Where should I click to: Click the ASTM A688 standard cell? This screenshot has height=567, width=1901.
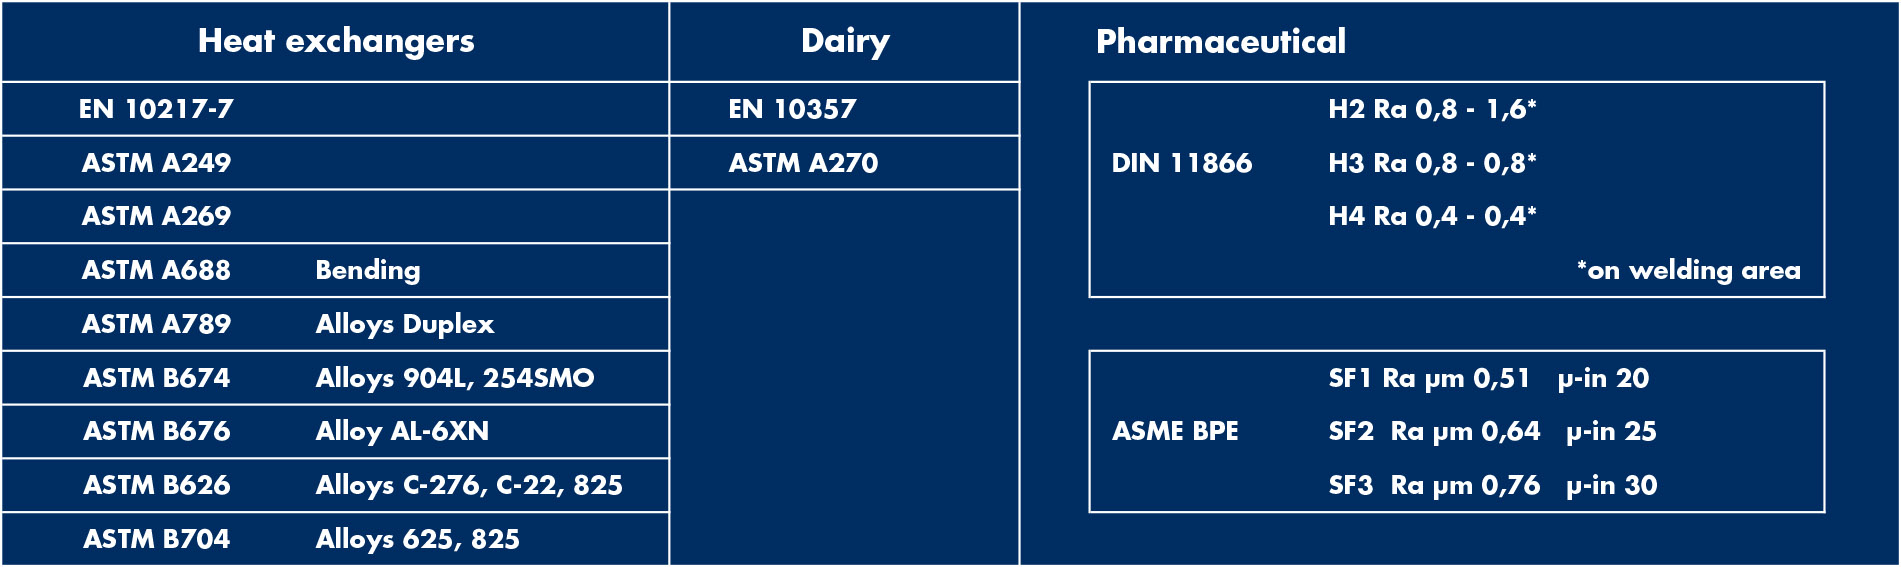[x=156, y=270]
